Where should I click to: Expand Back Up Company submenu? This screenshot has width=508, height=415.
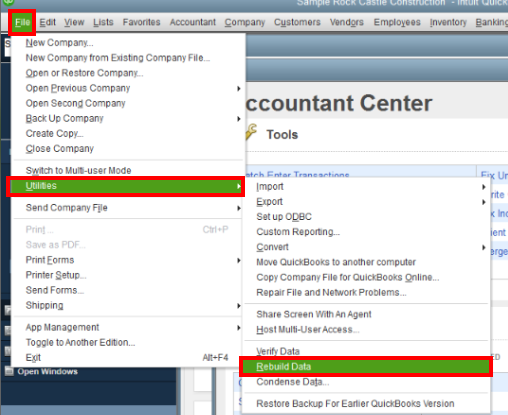(x=127, y=118)
